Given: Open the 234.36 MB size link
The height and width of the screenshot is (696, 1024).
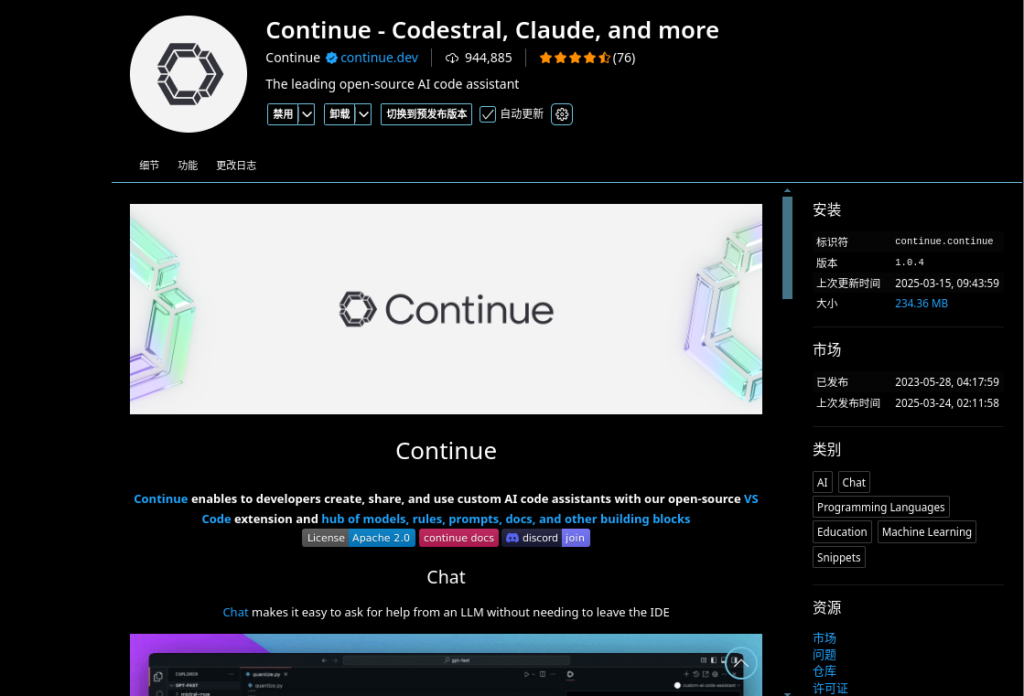Looking at the screenshot, I should [x=921, y=304].
